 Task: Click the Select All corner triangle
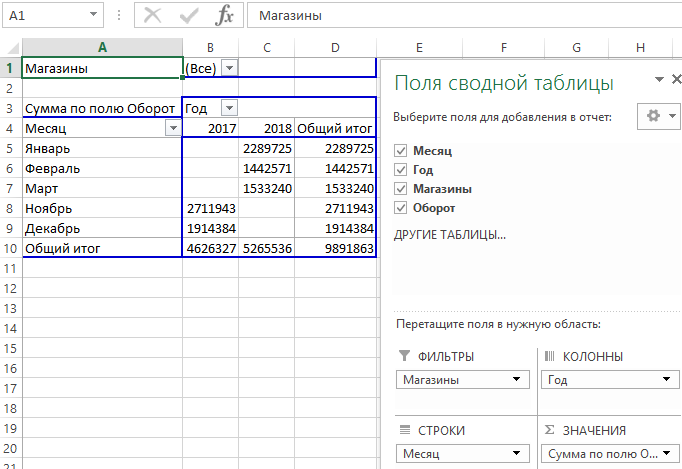click(11, 47)
